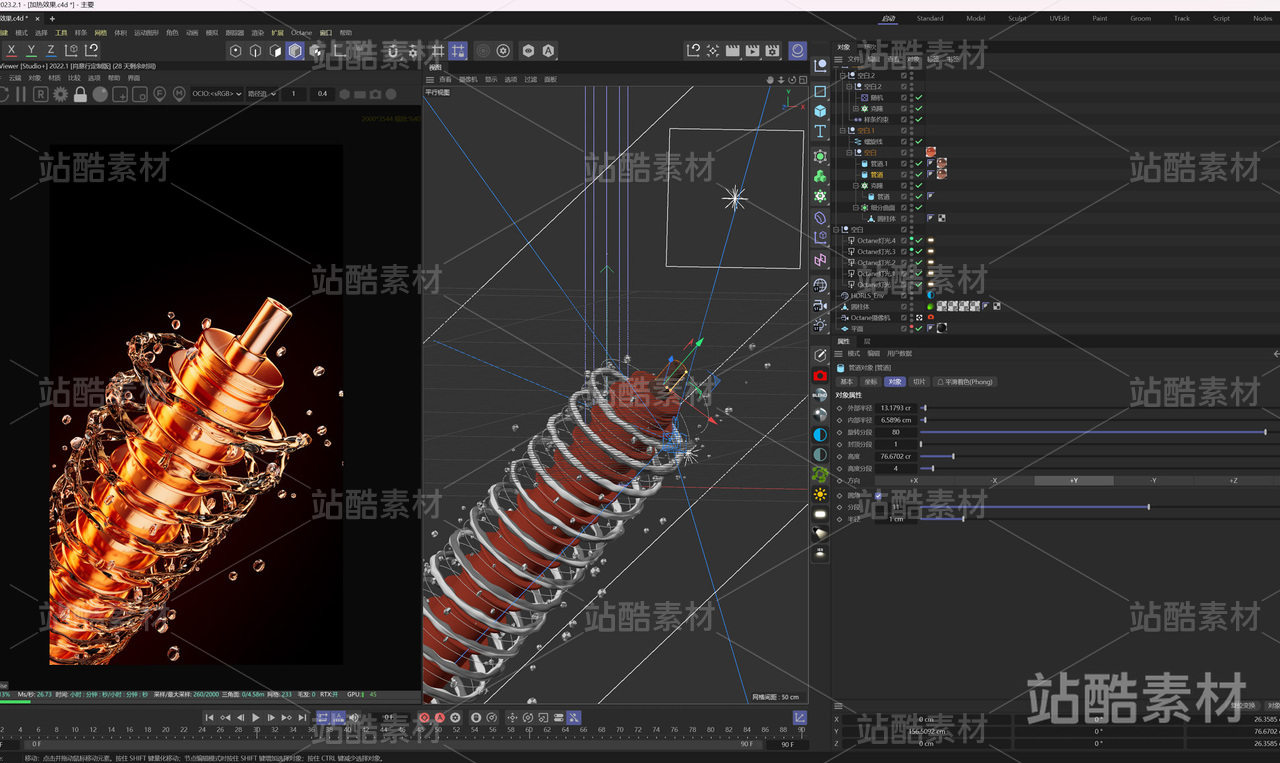Set direction to +X
Screen dimensions: 1280x763
coord(913,481)
